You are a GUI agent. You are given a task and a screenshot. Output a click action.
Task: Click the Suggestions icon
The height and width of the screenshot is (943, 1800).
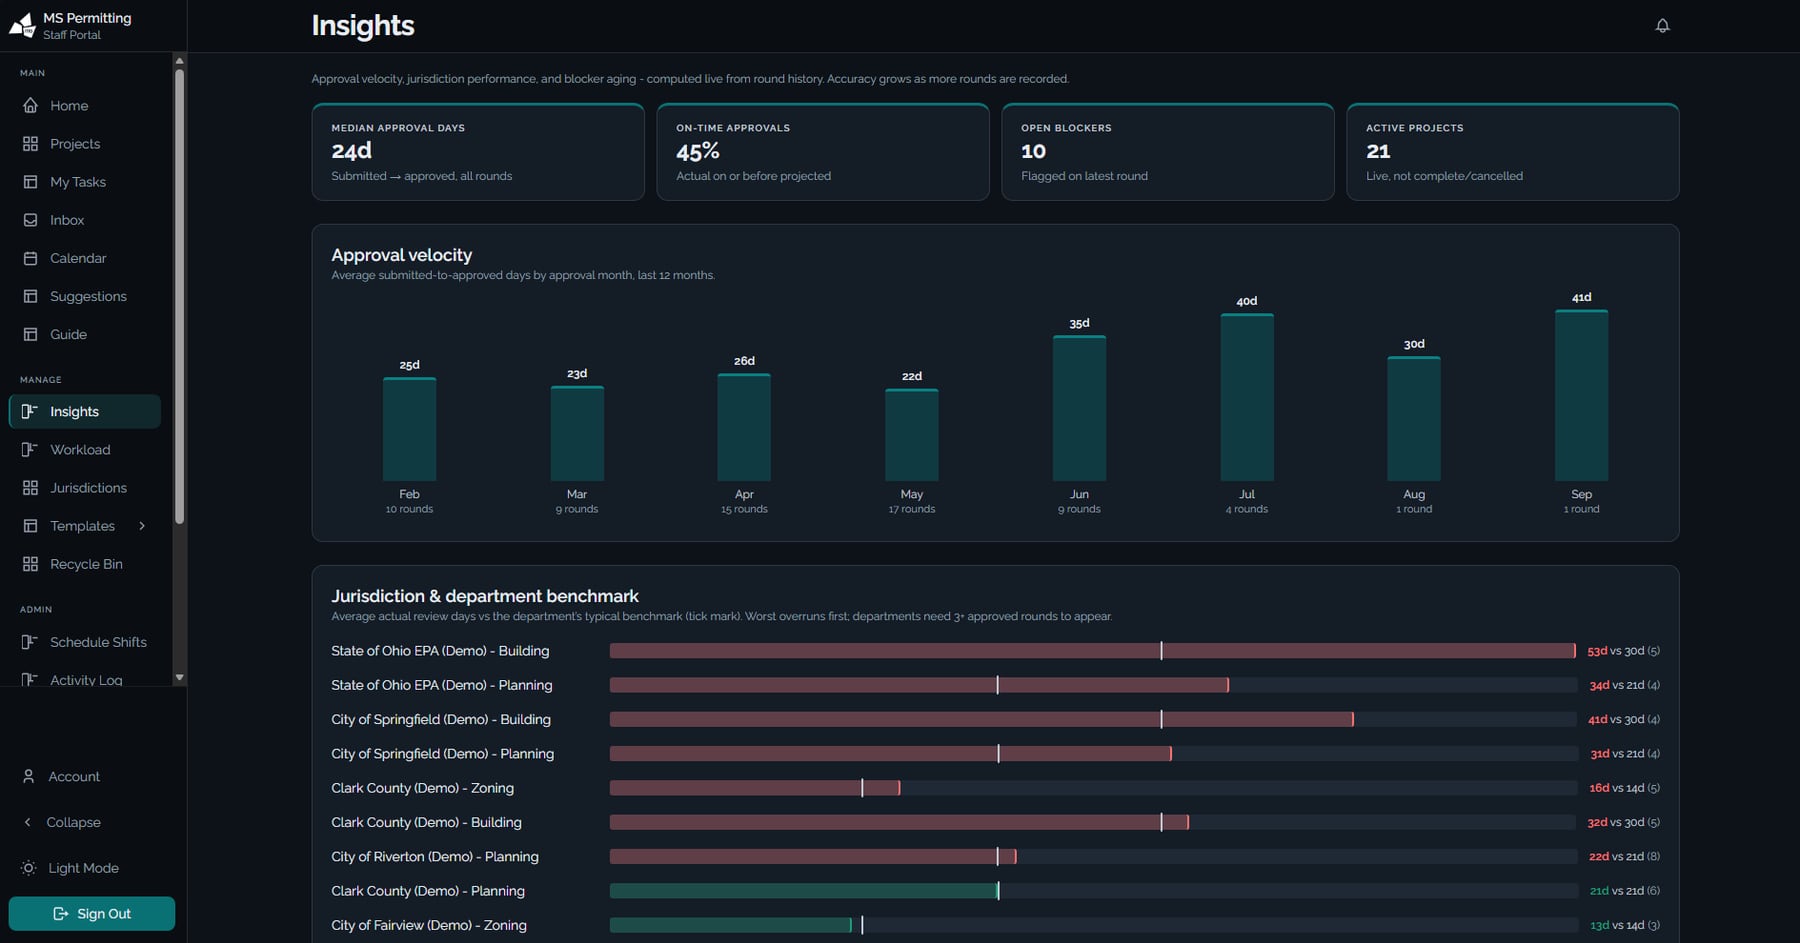[30, 296]
